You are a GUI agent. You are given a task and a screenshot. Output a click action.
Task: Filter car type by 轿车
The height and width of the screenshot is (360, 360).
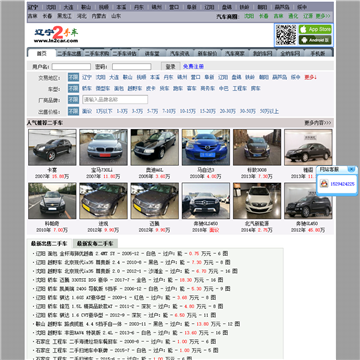pos(87,89)
